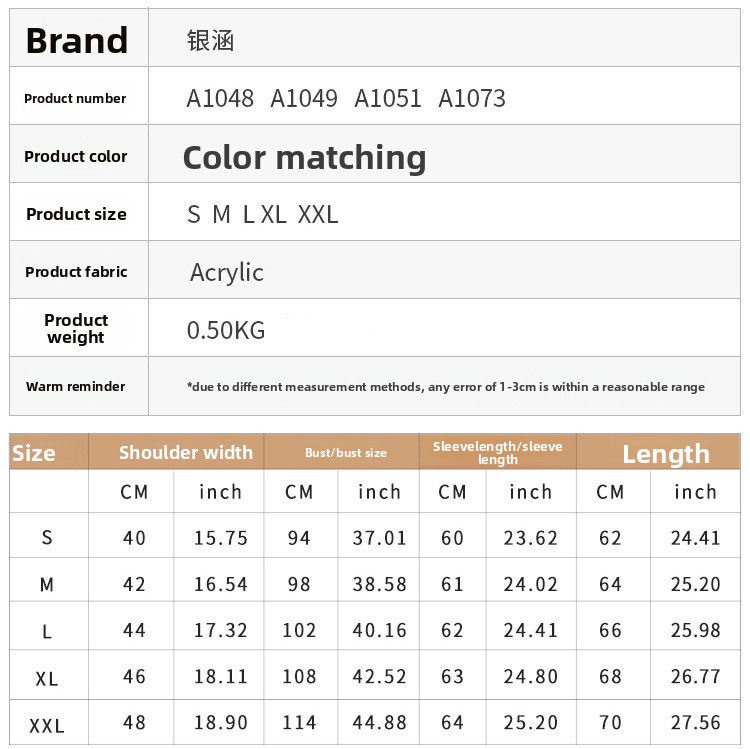Screen dimensions: 750x749
Task: Click the Product fabric row label
Action: click(76, 272)
